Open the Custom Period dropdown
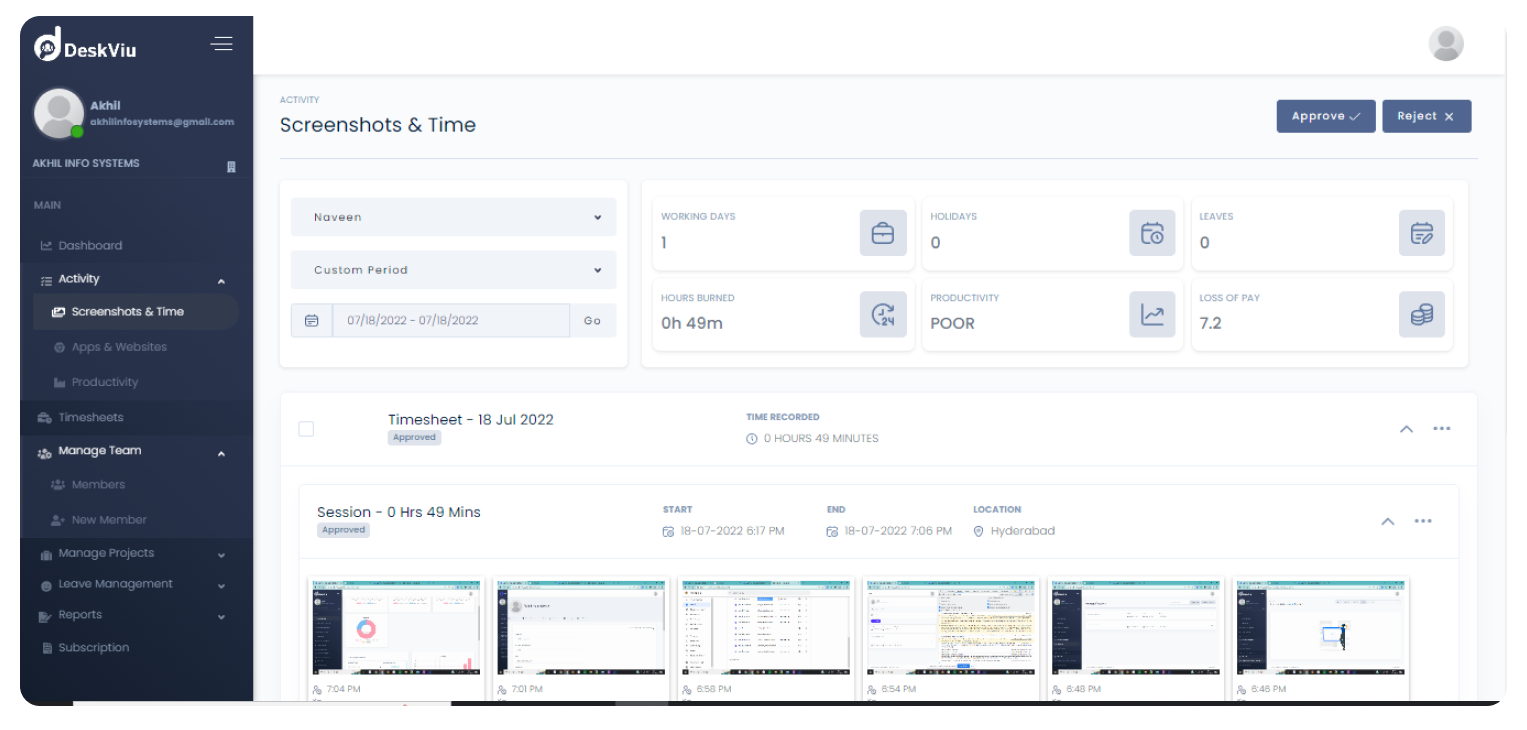The width and height of the screenshot is (1527, 730). point(452,270)
